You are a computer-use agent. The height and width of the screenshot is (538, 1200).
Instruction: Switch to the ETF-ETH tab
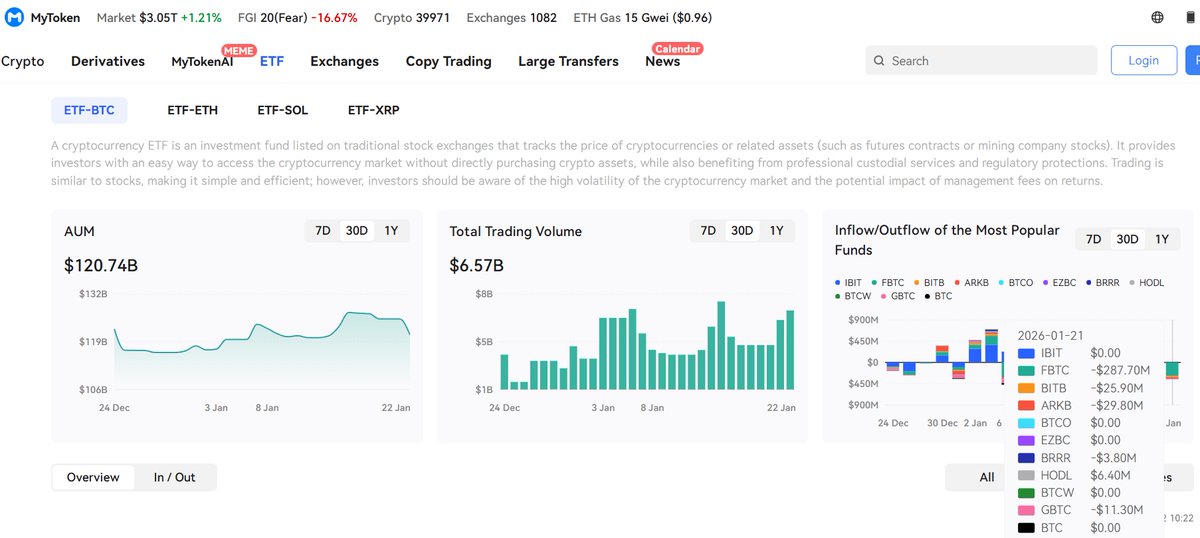click(192, 110)
